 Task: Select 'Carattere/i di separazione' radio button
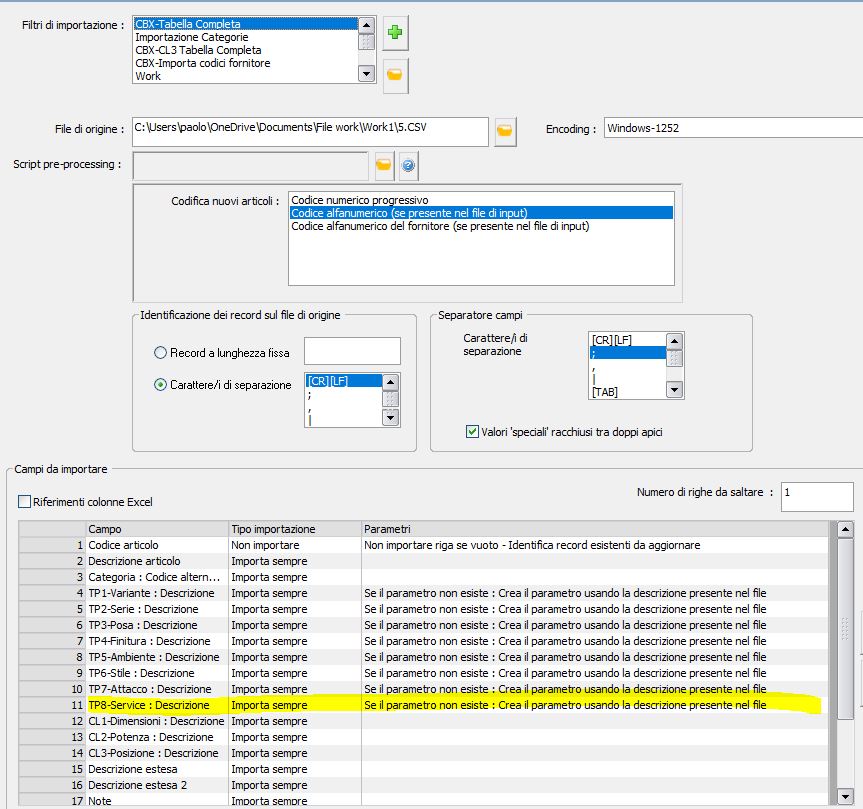click(161, 385)
